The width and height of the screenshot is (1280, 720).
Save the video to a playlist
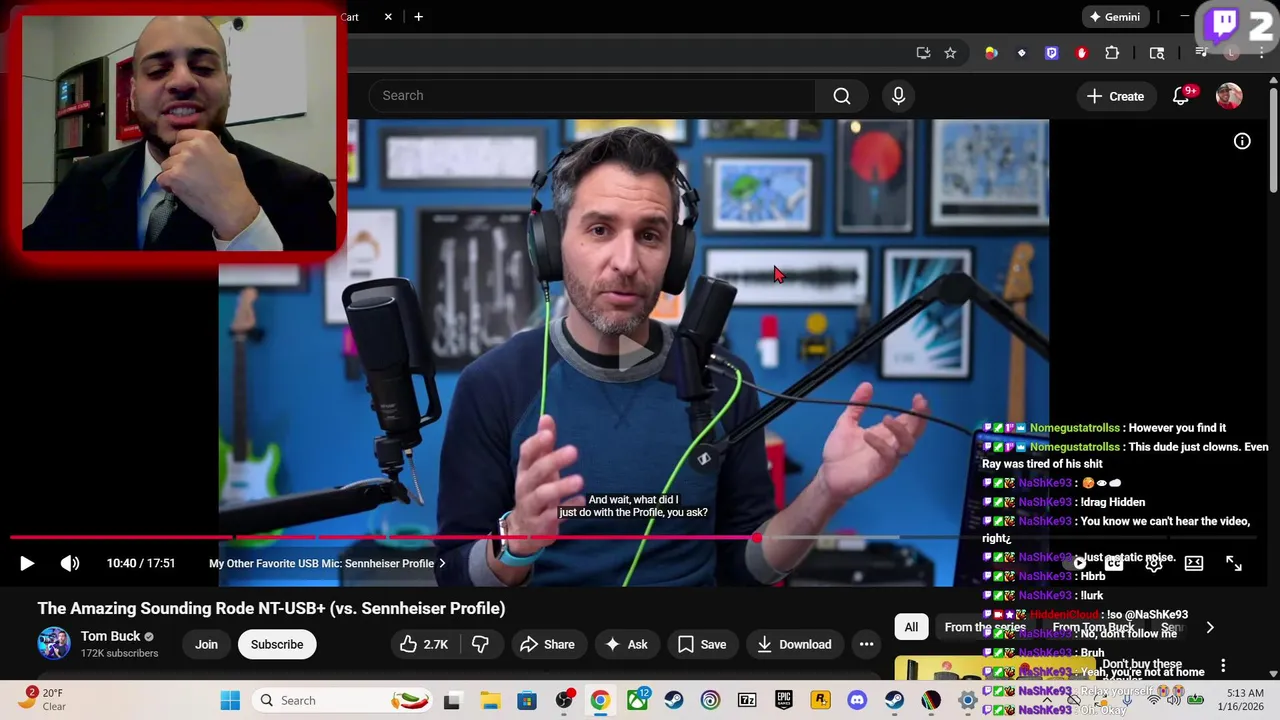tap(702, 644)
